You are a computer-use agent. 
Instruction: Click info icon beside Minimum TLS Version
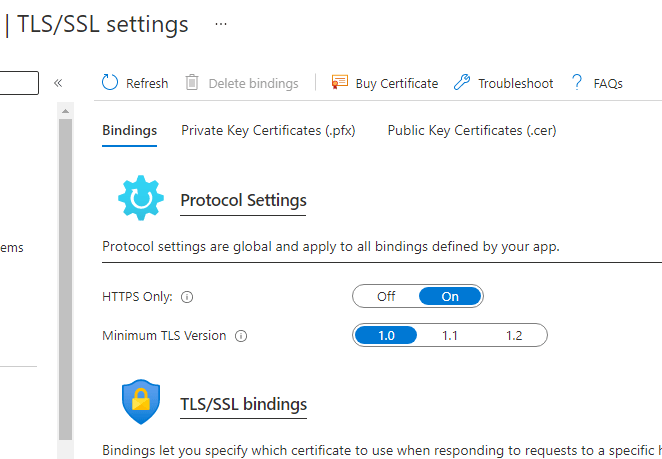click(241, 336)
